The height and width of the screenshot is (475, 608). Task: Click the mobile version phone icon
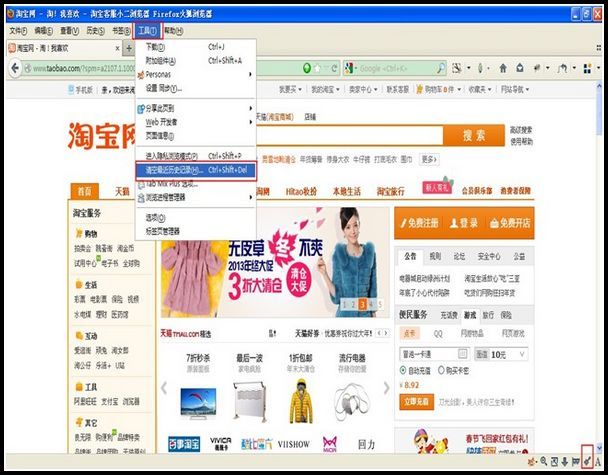tap(71, 90)
